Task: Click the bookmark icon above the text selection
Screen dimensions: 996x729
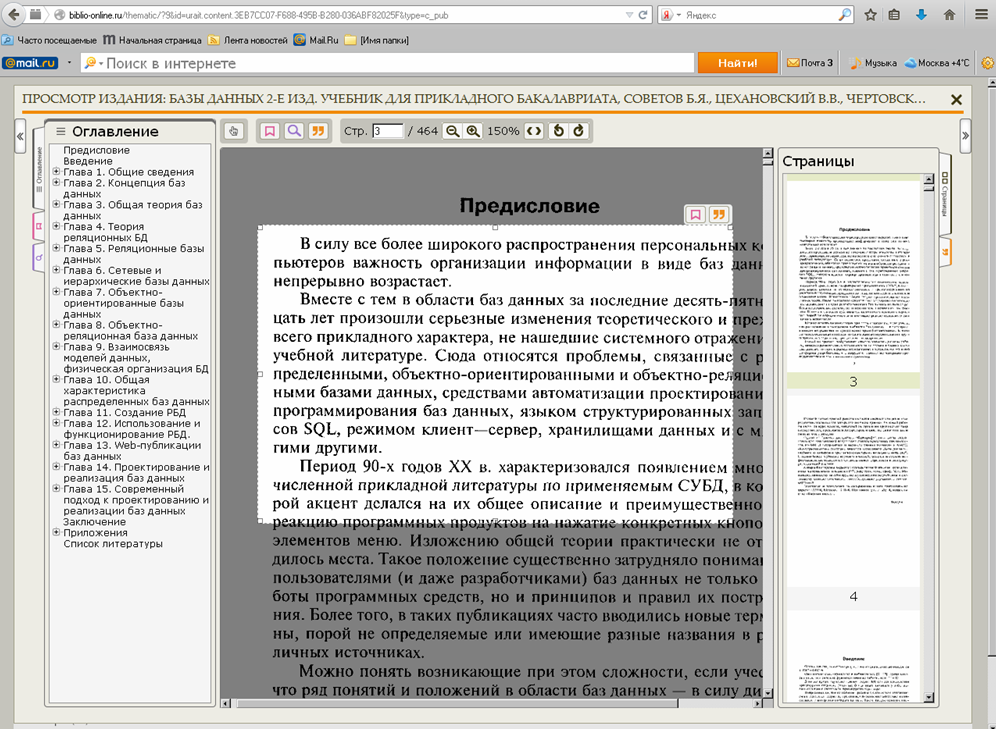Action: pos(696,215)
